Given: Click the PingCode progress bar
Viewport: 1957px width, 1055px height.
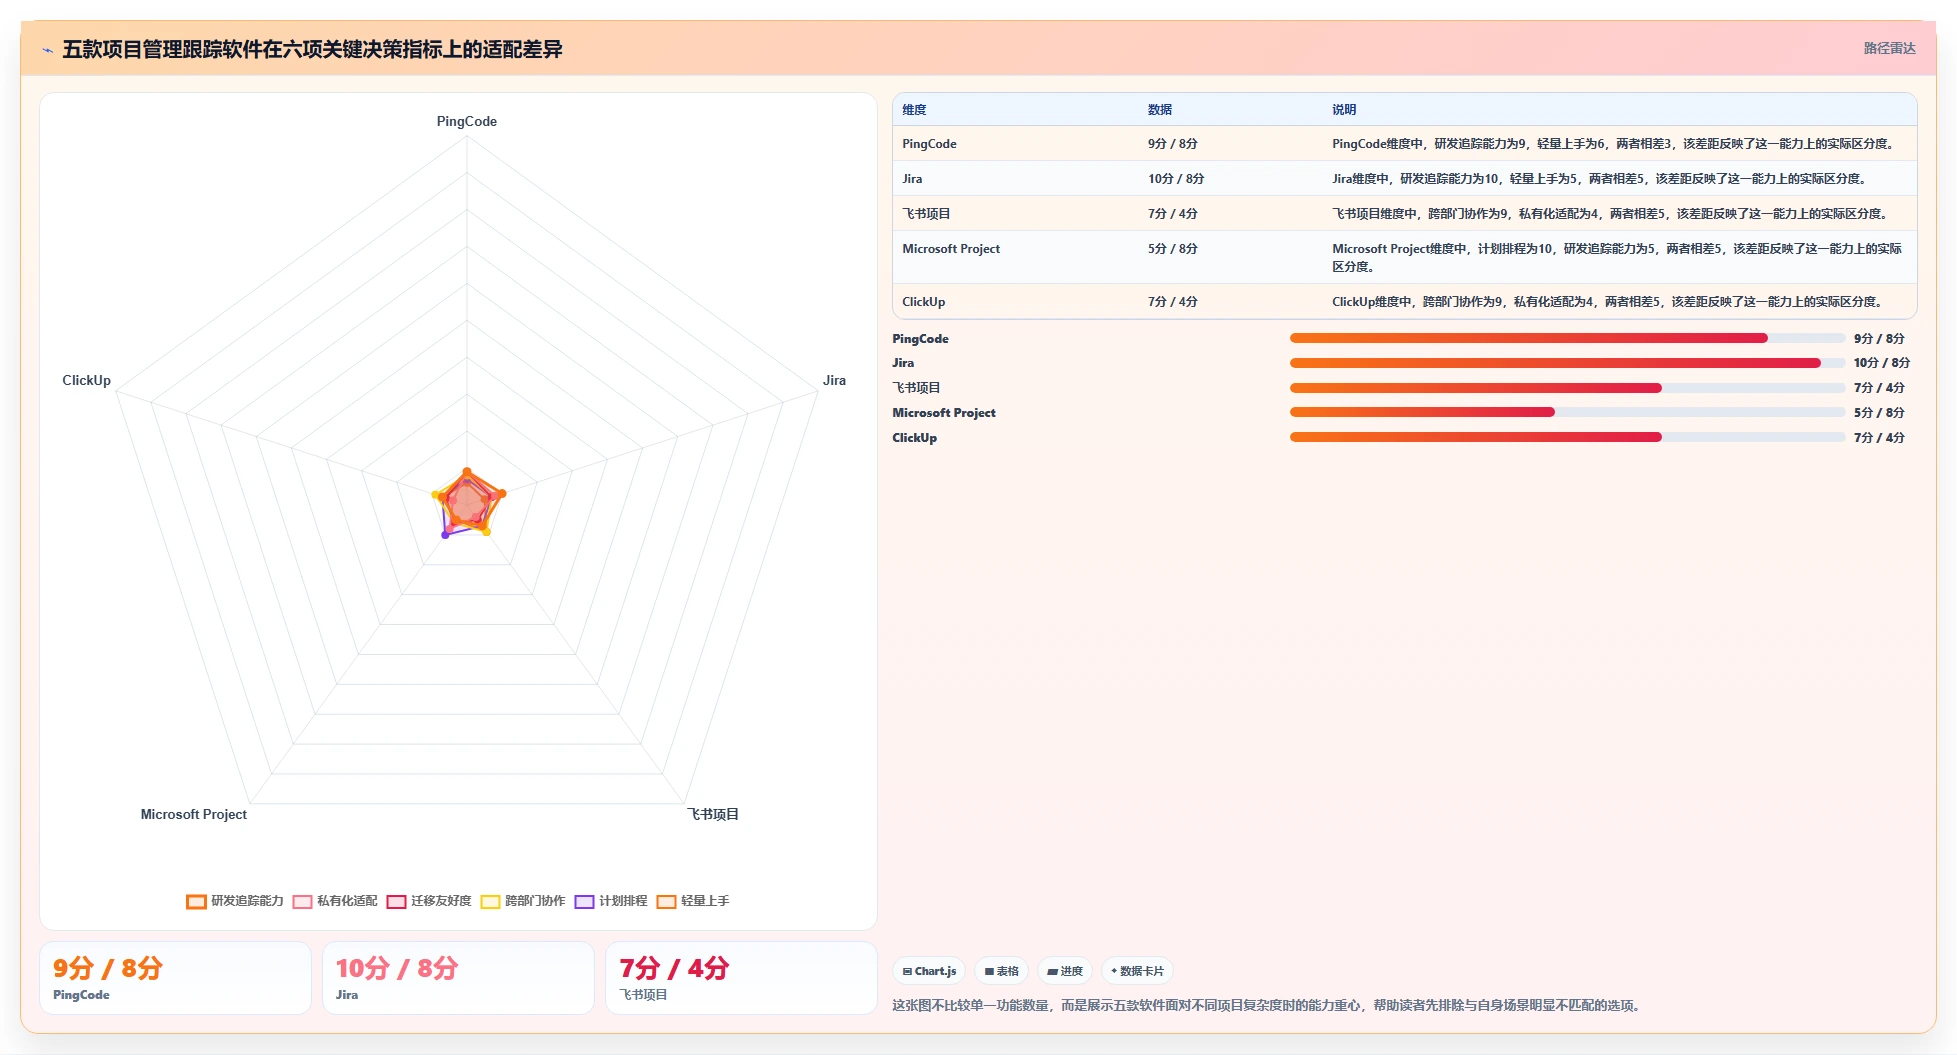Looking at the screenshot, I should pos(1567,338).
